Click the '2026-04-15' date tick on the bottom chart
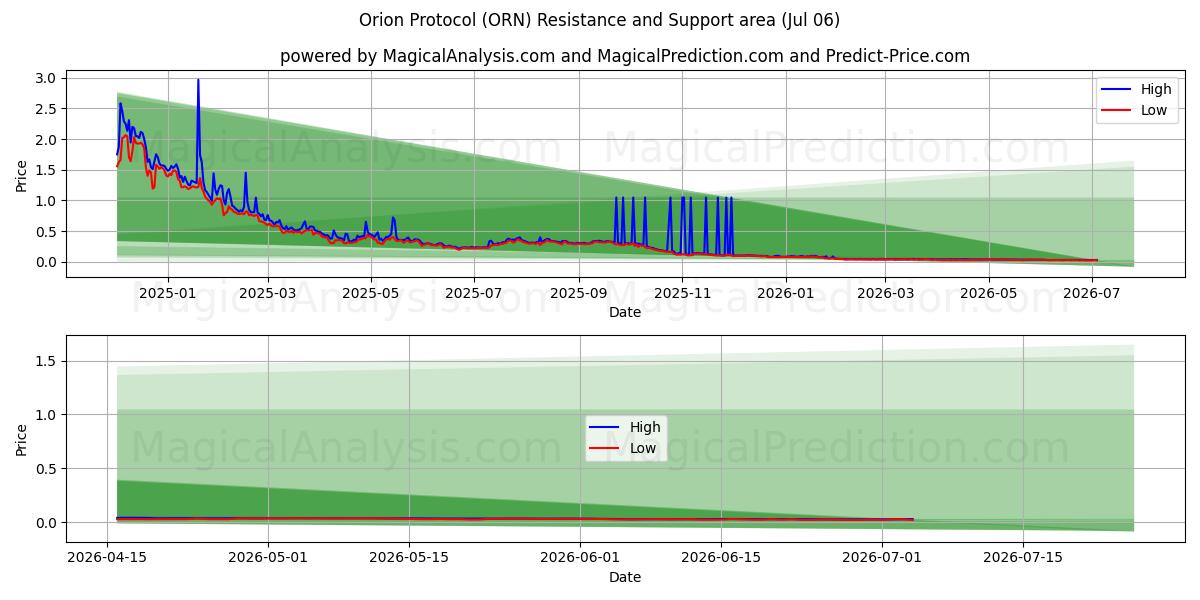The image size is (1200, 600). (108, 558)
